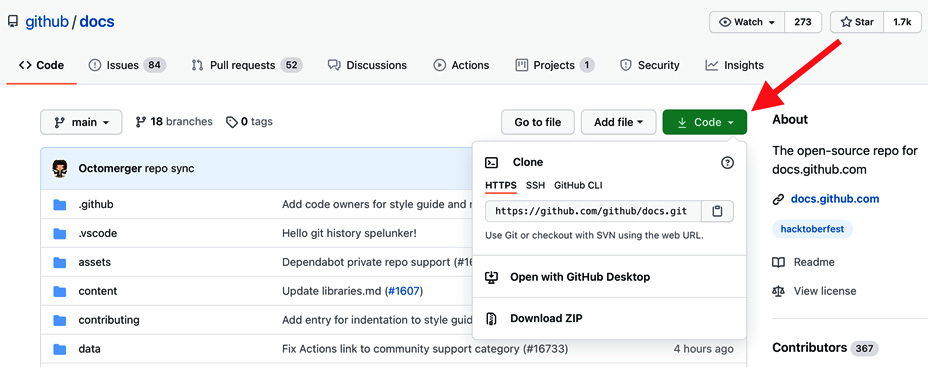Click the ZIP file icon

coord(491,318)
